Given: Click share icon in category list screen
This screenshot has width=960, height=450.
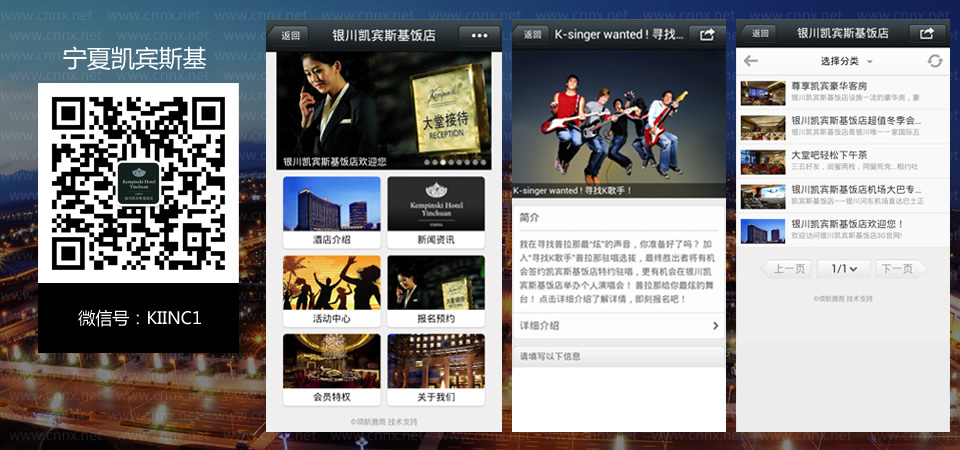Looking at the screenshot, I should pos(927,34).
